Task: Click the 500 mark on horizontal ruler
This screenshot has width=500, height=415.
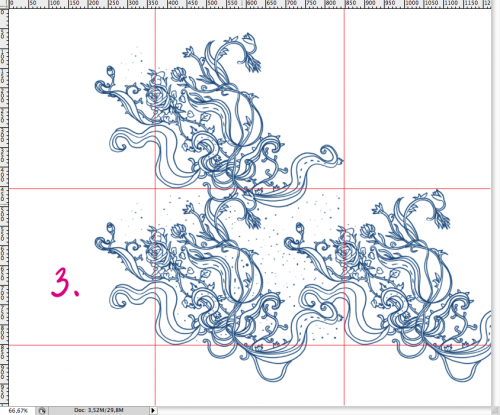Action: 211,3
